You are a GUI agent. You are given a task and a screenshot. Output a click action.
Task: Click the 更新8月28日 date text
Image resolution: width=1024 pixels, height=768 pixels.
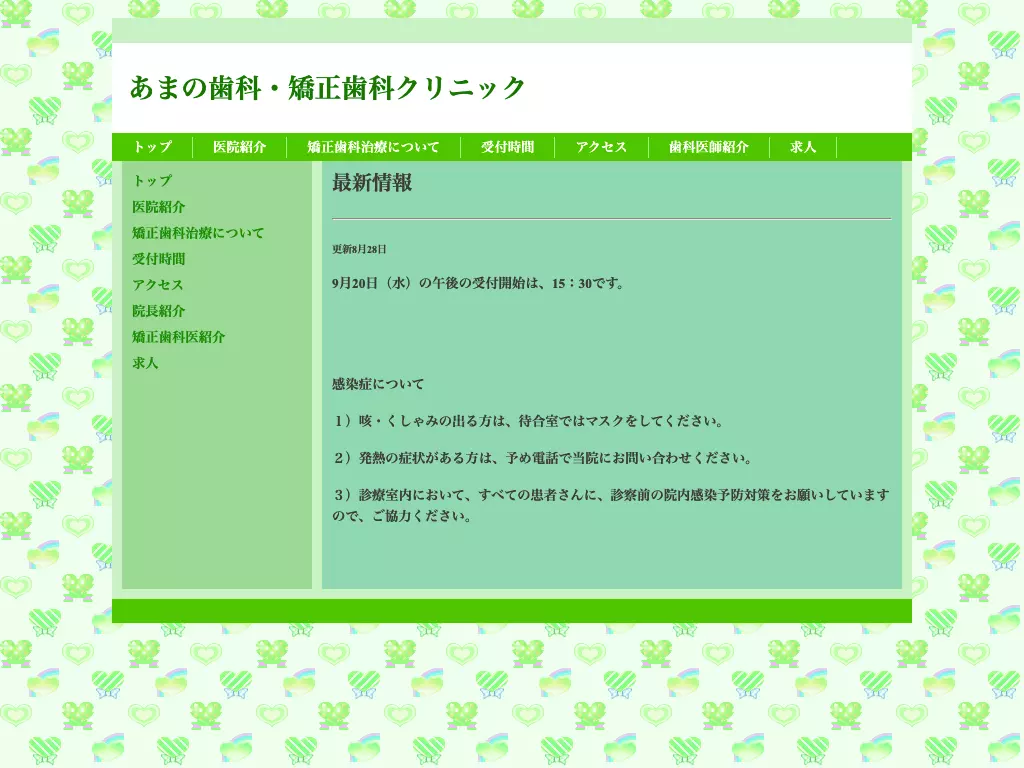coord(359,249)
